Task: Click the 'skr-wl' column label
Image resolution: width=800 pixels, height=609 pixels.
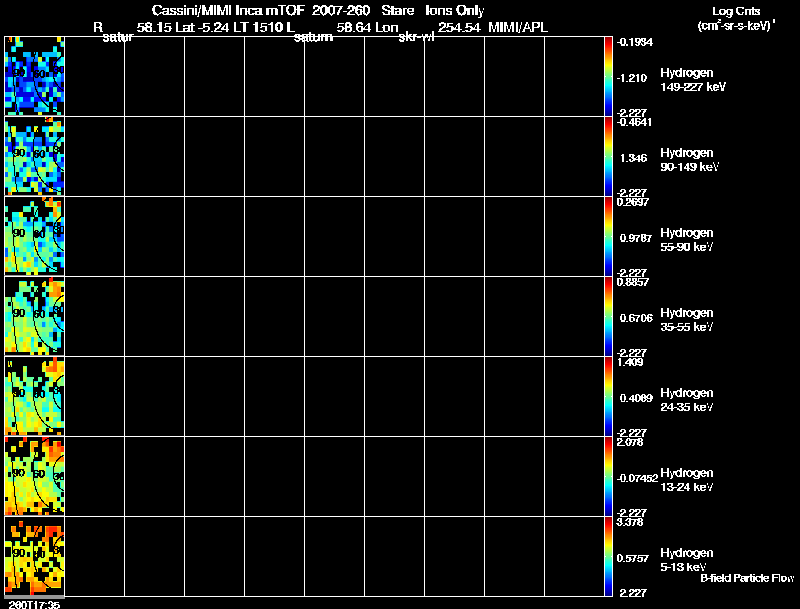Action: tap(416, 37)
